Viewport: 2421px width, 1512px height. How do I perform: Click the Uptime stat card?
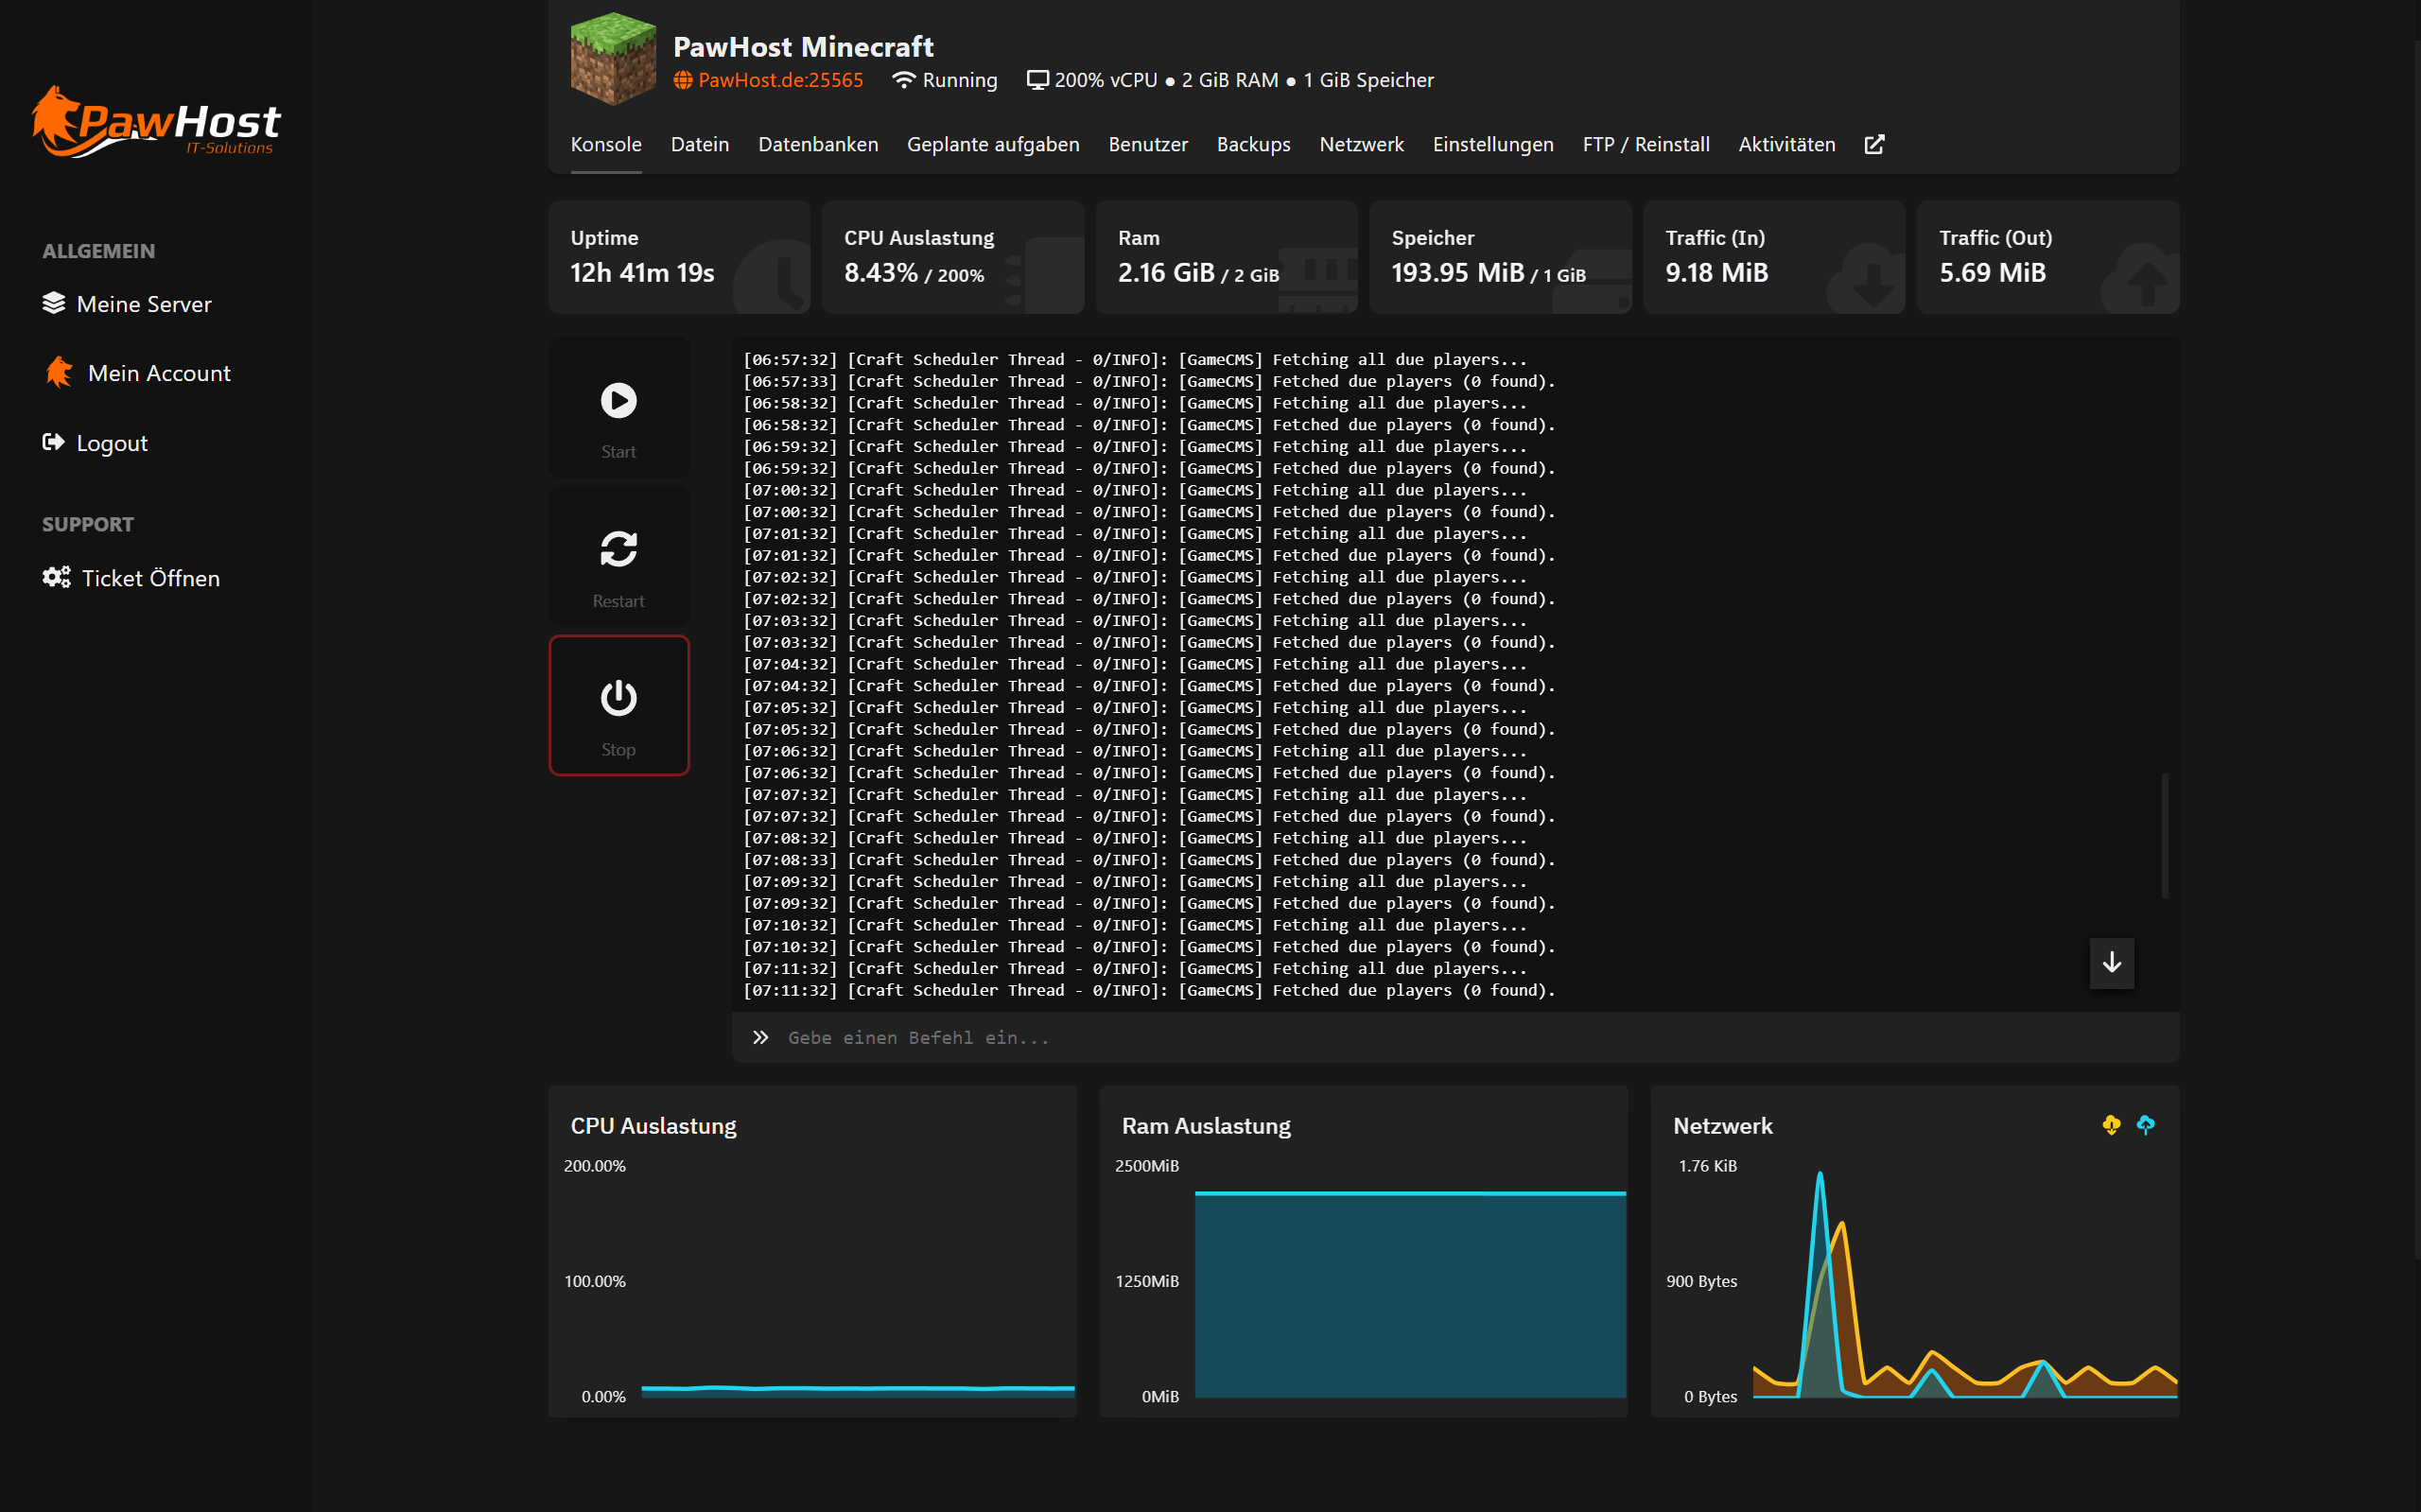pyautogui.click(x=679, y=257)
